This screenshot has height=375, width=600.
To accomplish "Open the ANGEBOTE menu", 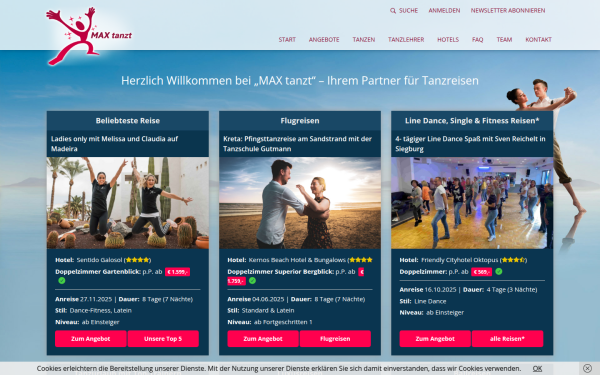I will coord(324,39).
